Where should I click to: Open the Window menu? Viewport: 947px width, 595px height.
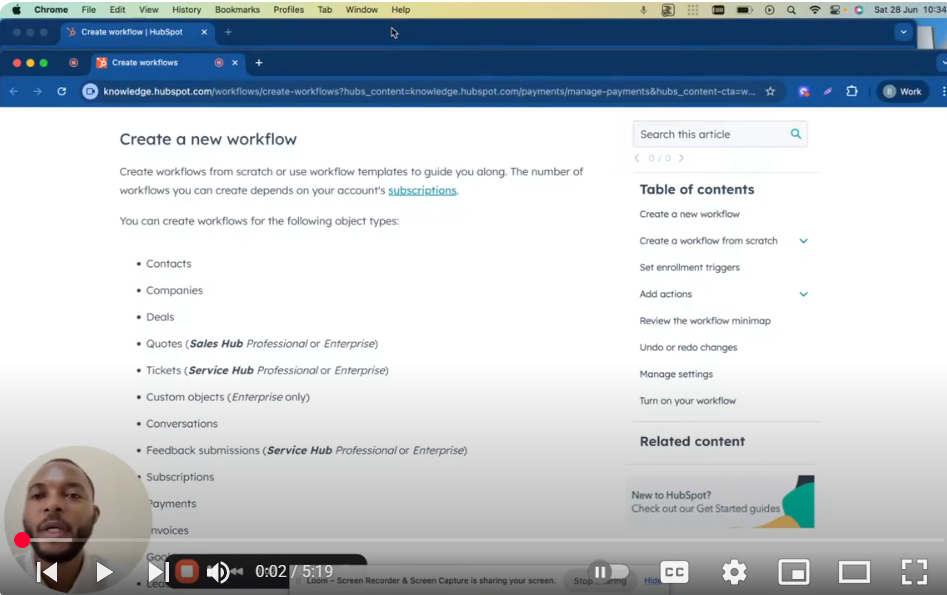pyautogui.click(x=362, y=10)
